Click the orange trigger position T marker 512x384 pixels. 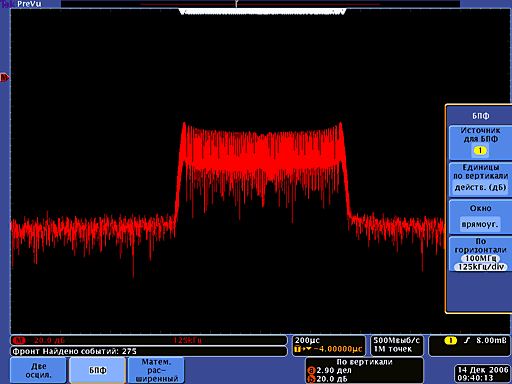[x=236, y=4]
